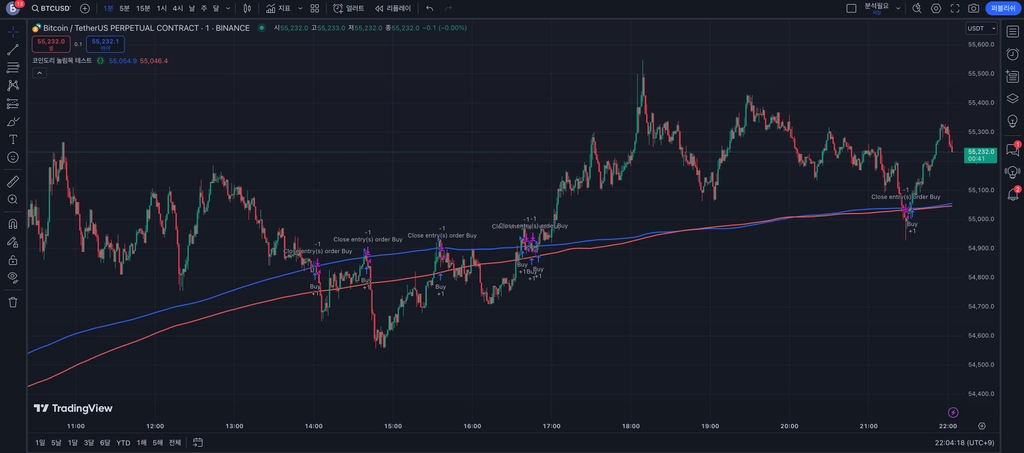Open the candlestick chart style selector
Screen dimensions: 1024x453
[247, 8]
